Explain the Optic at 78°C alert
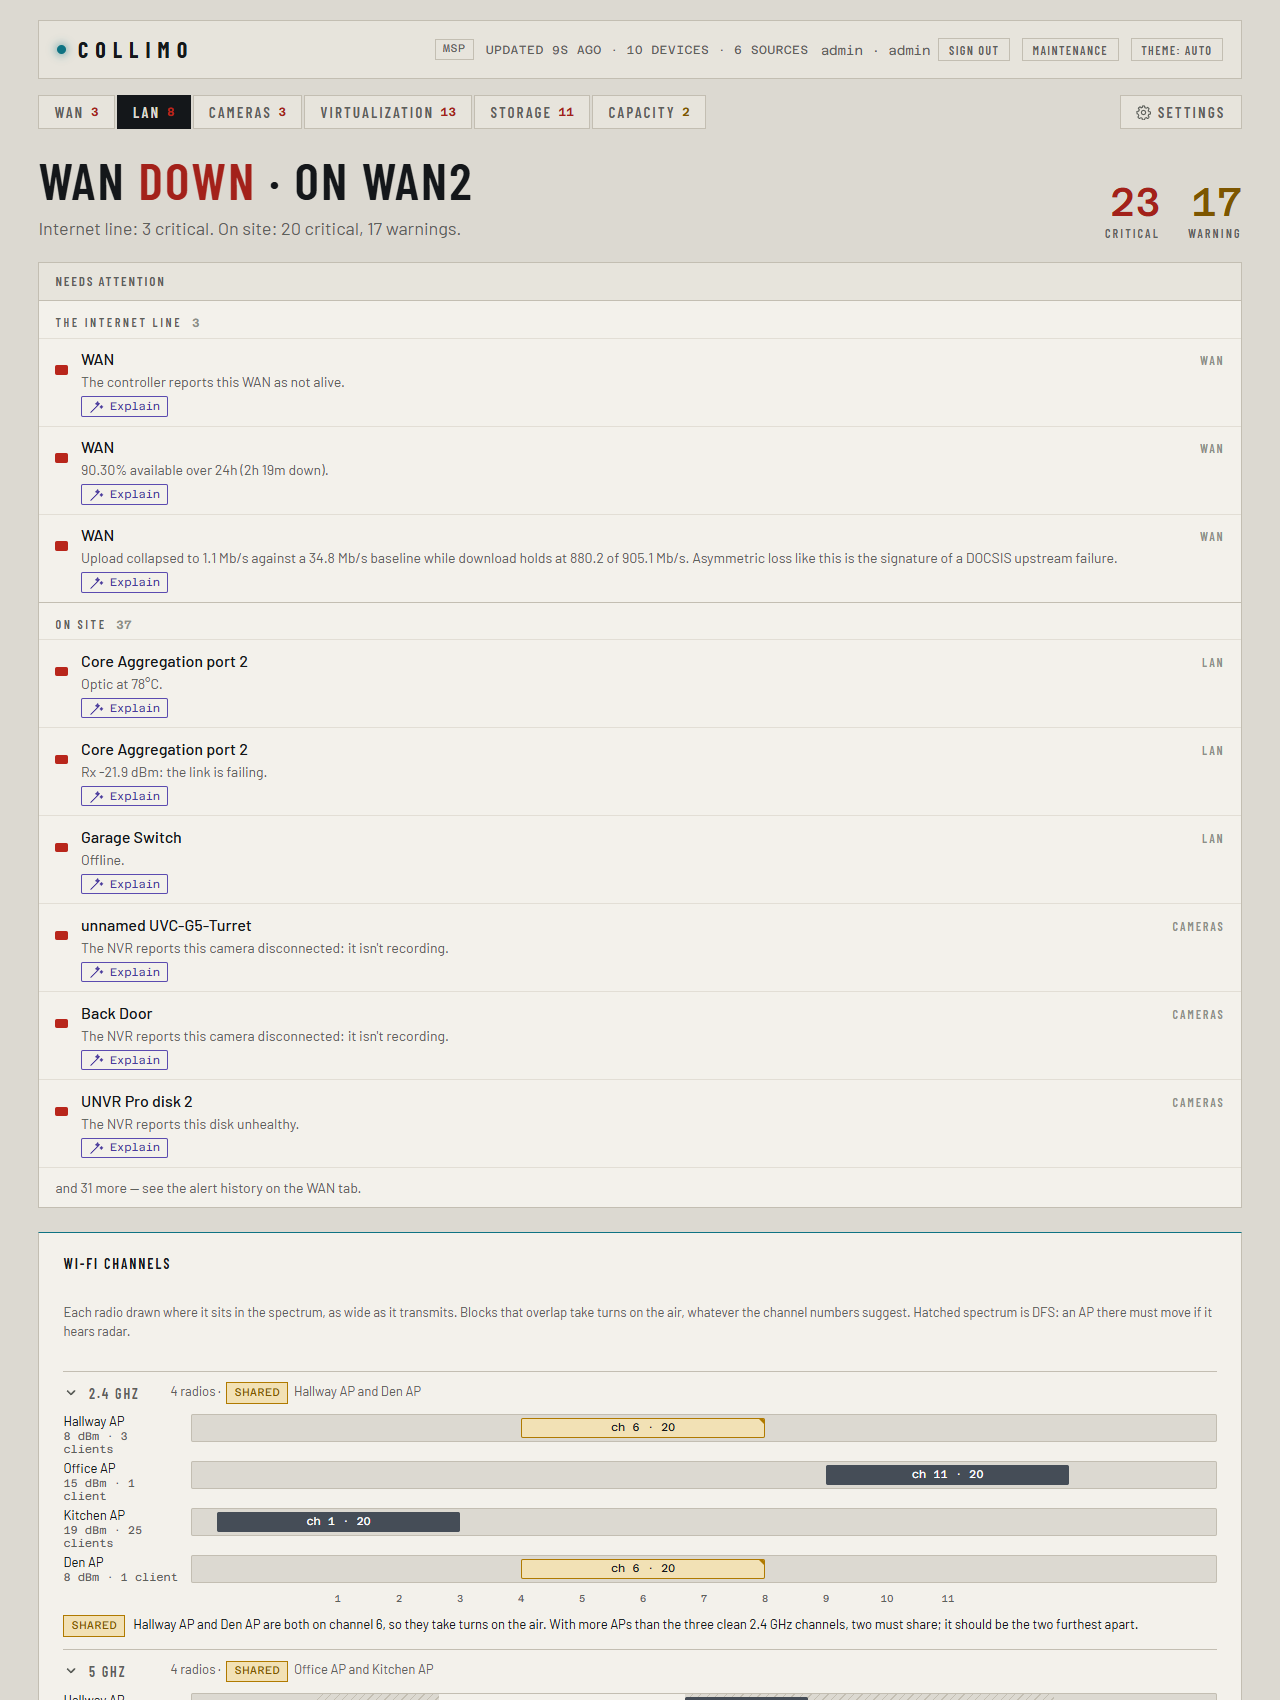The image size is (1280, 1700). [124, 708]
